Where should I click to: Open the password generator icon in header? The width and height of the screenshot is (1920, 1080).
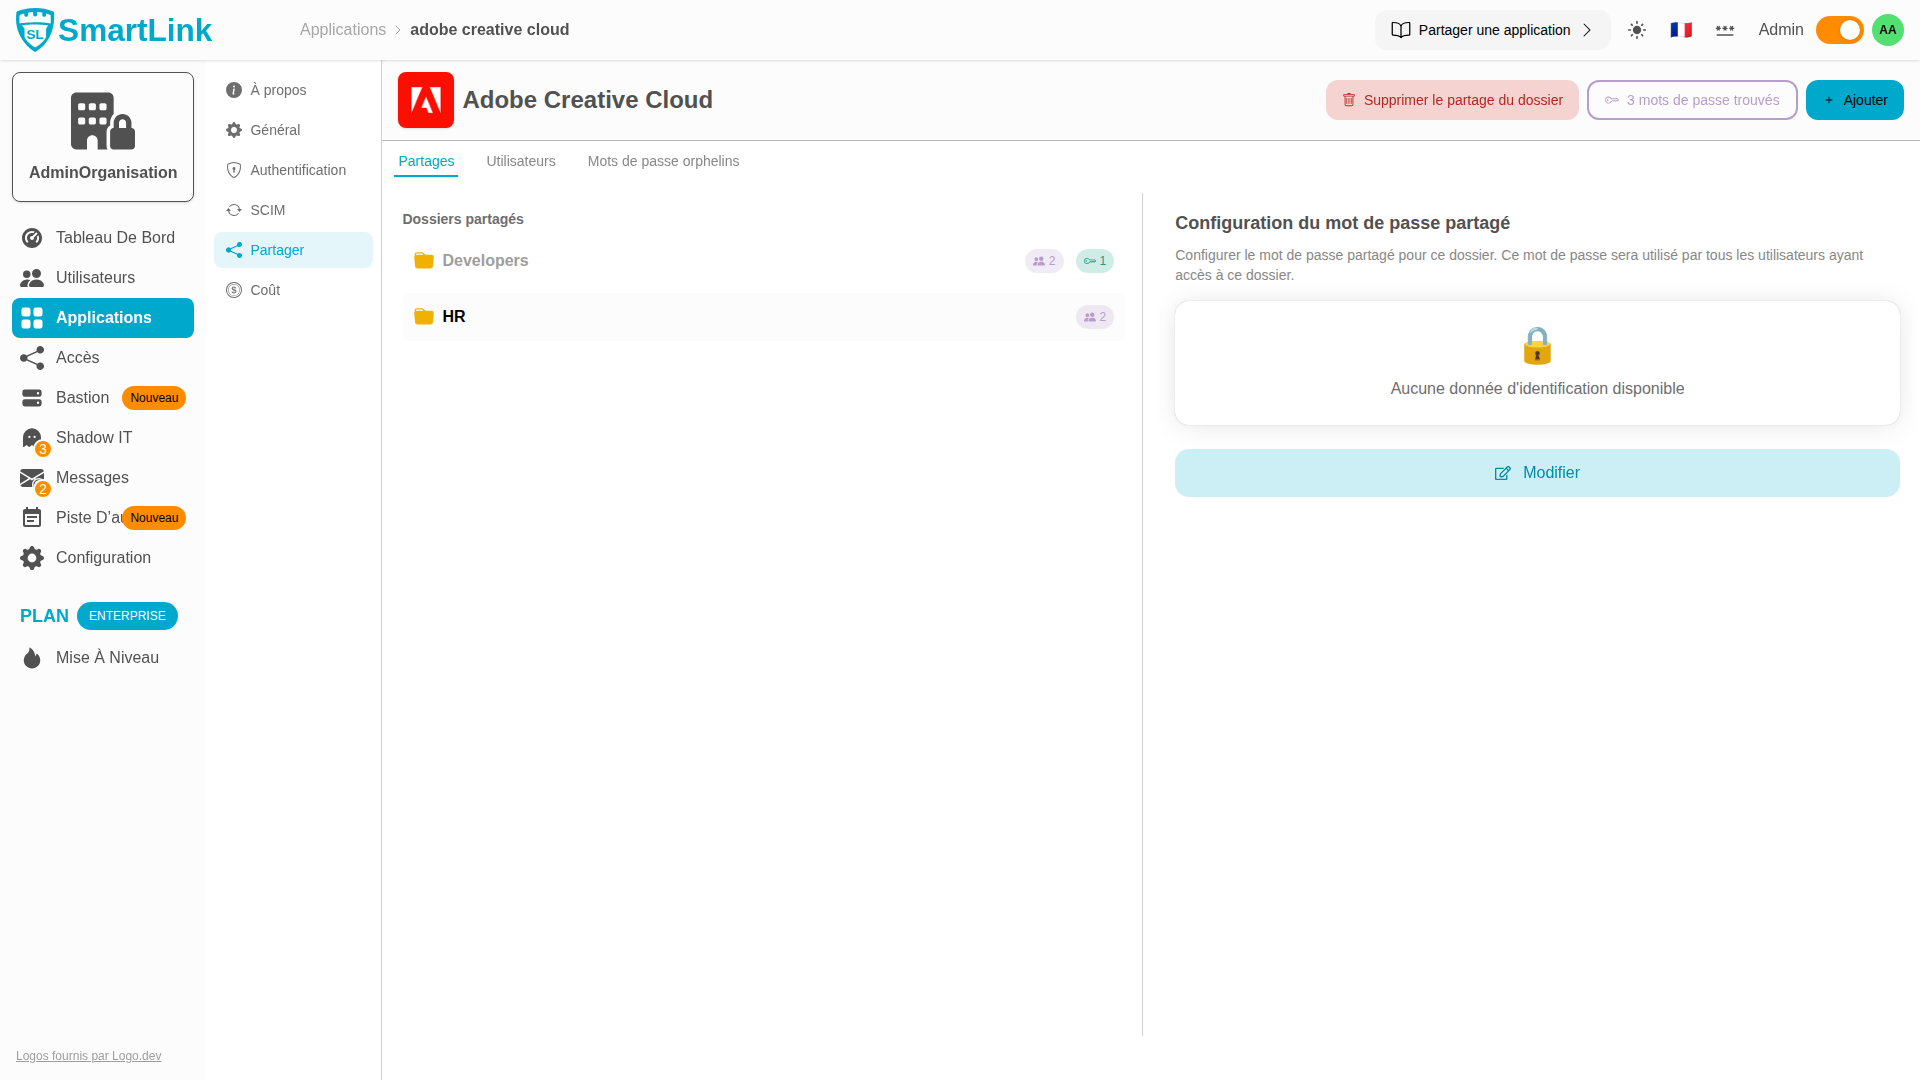(1724, 30)
